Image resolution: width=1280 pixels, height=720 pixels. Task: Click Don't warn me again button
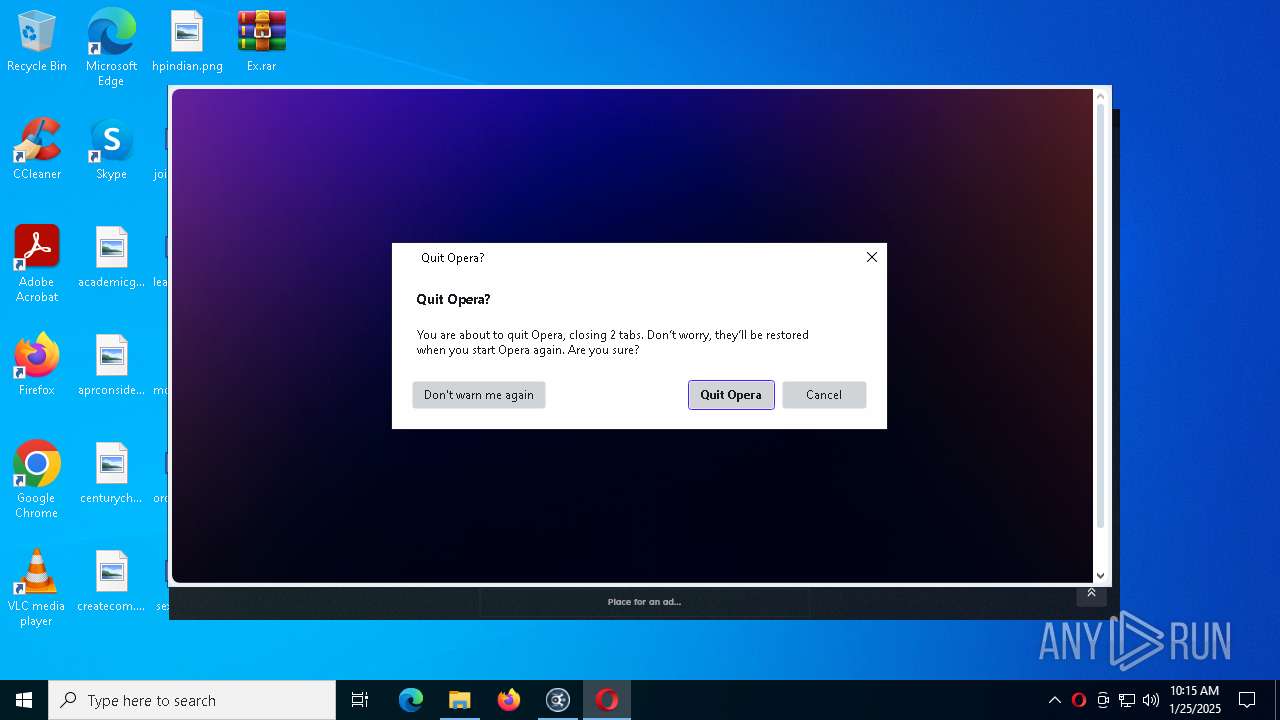(479, 395)
